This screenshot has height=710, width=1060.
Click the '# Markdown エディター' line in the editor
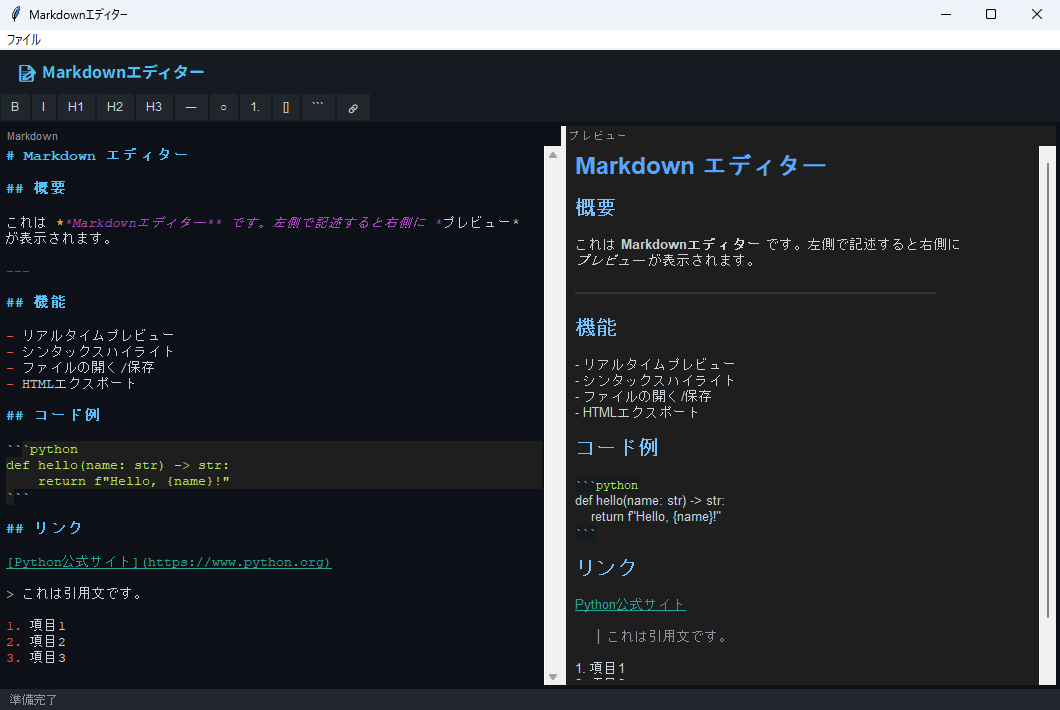click(x=97, y=155)
